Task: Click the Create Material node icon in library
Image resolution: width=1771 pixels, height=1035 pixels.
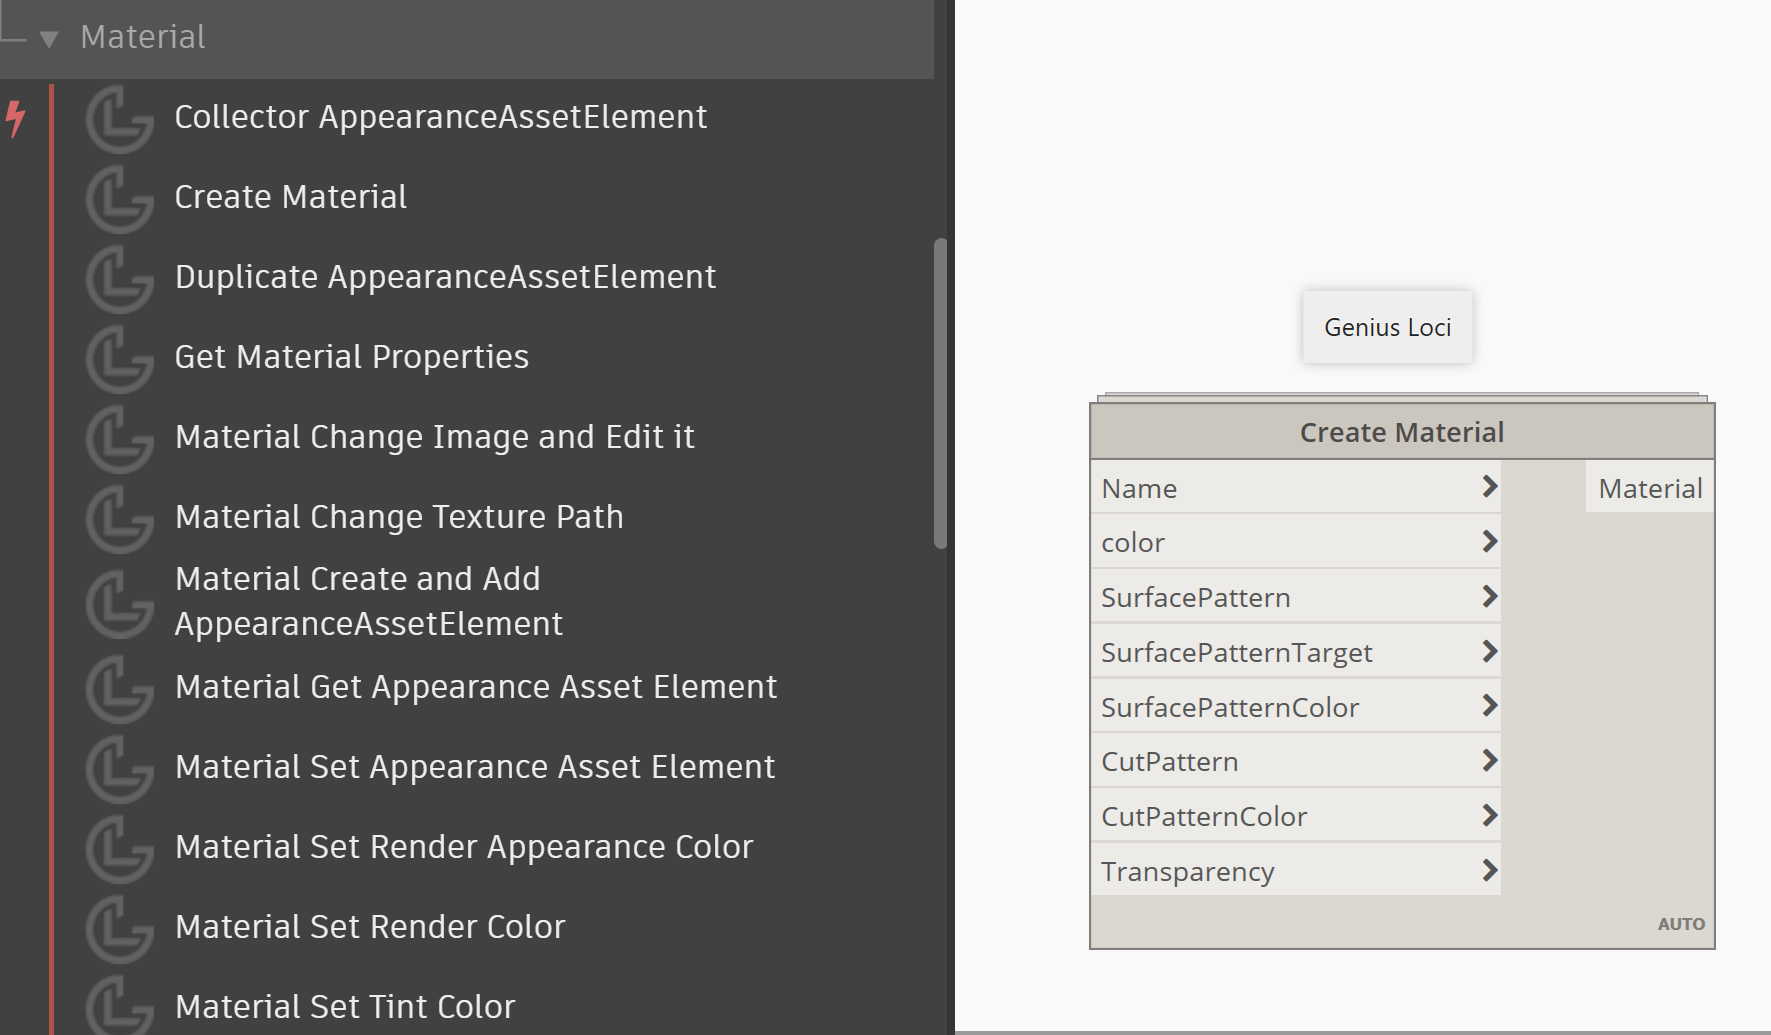Action: coord(119,198)
